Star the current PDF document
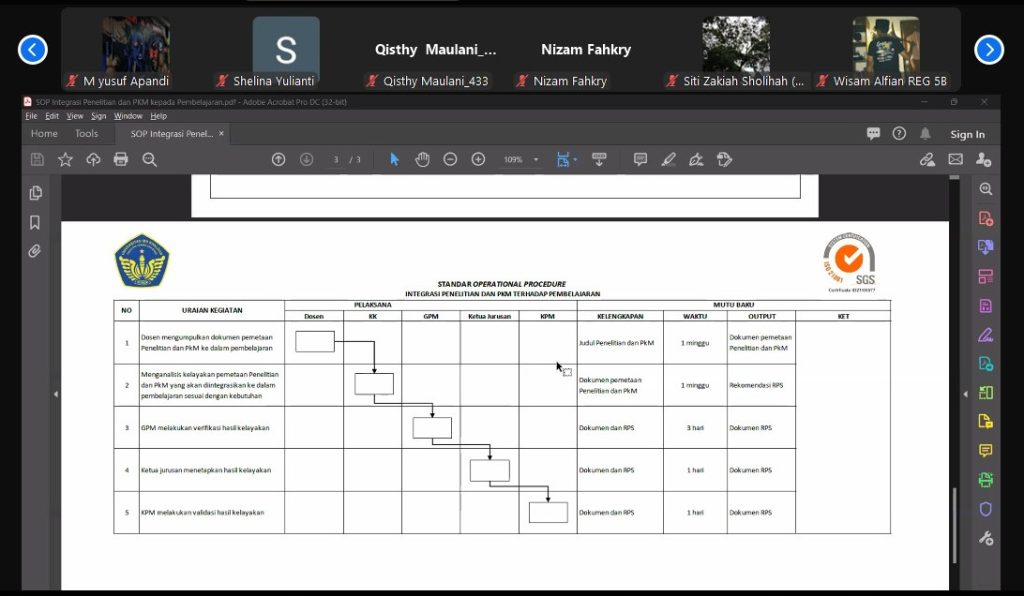The image size is (1024, 596). [65, 160]
